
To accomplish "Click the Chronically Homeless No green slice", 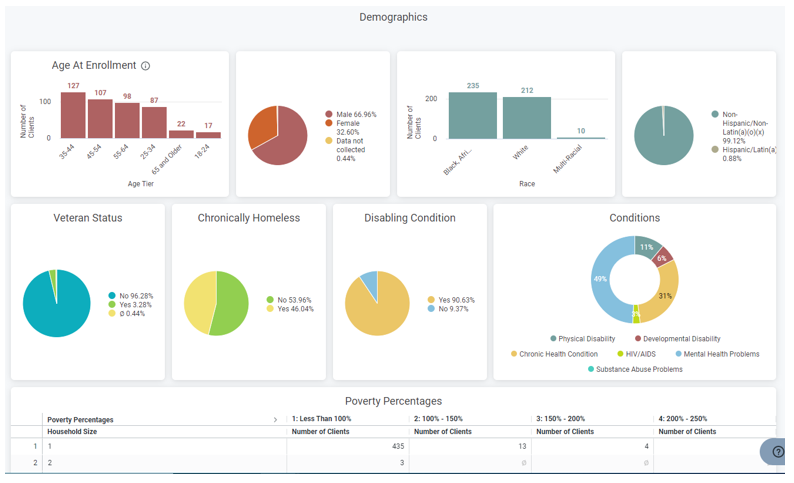I will coord(232,304).
